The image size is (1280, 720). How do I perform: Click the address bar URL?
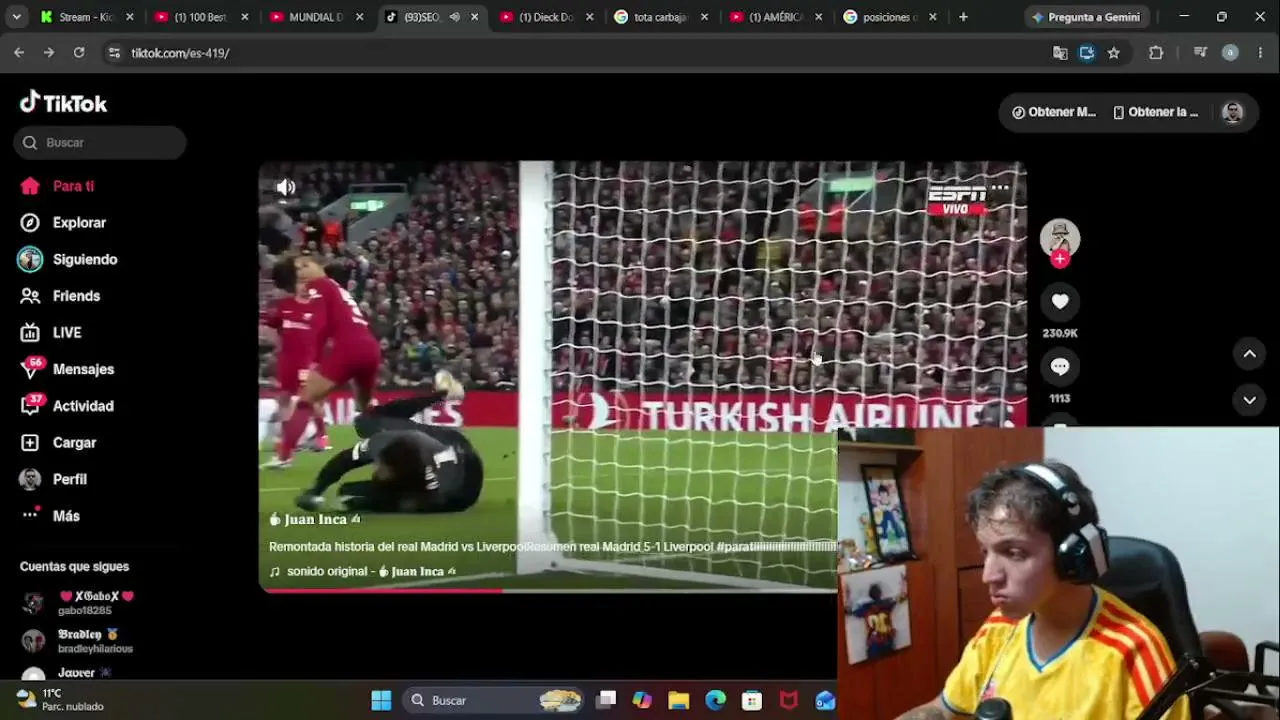pyautogui.click(x=180, y=53)
